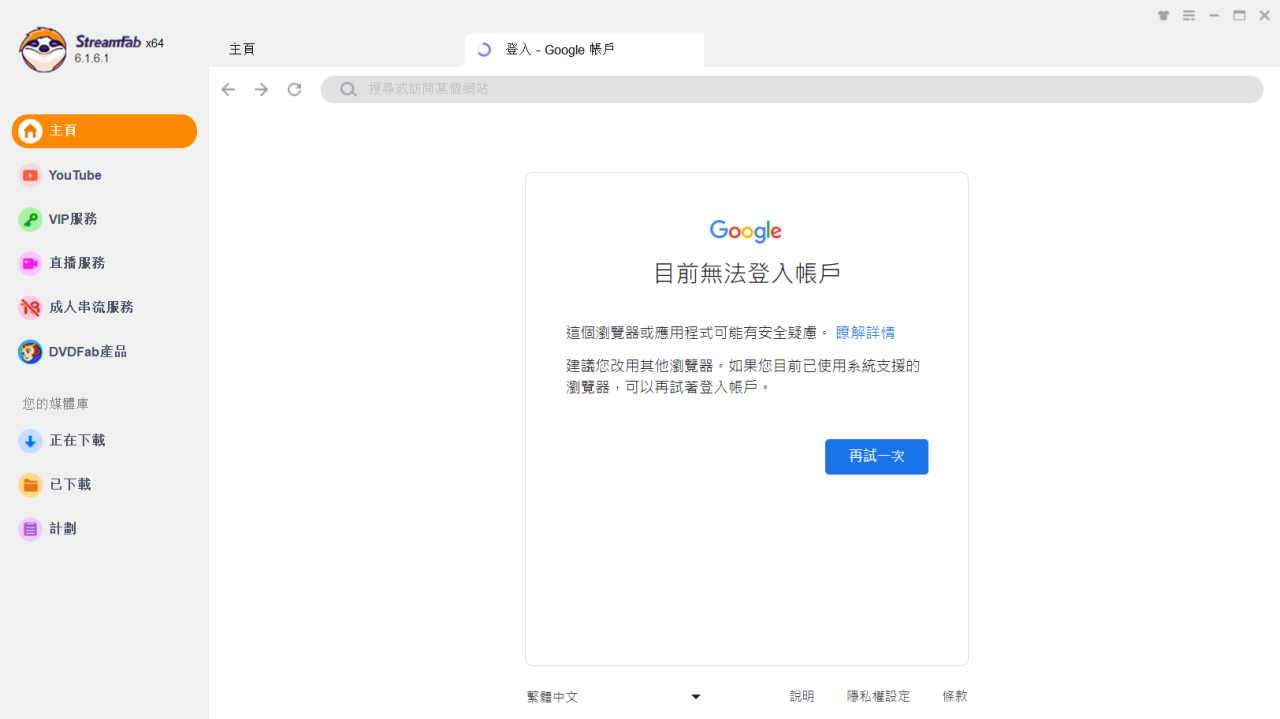Click the adult streaming crossed icon
Image resolution: width=1280 pixels, height=719 pixels.
(30, 307)
